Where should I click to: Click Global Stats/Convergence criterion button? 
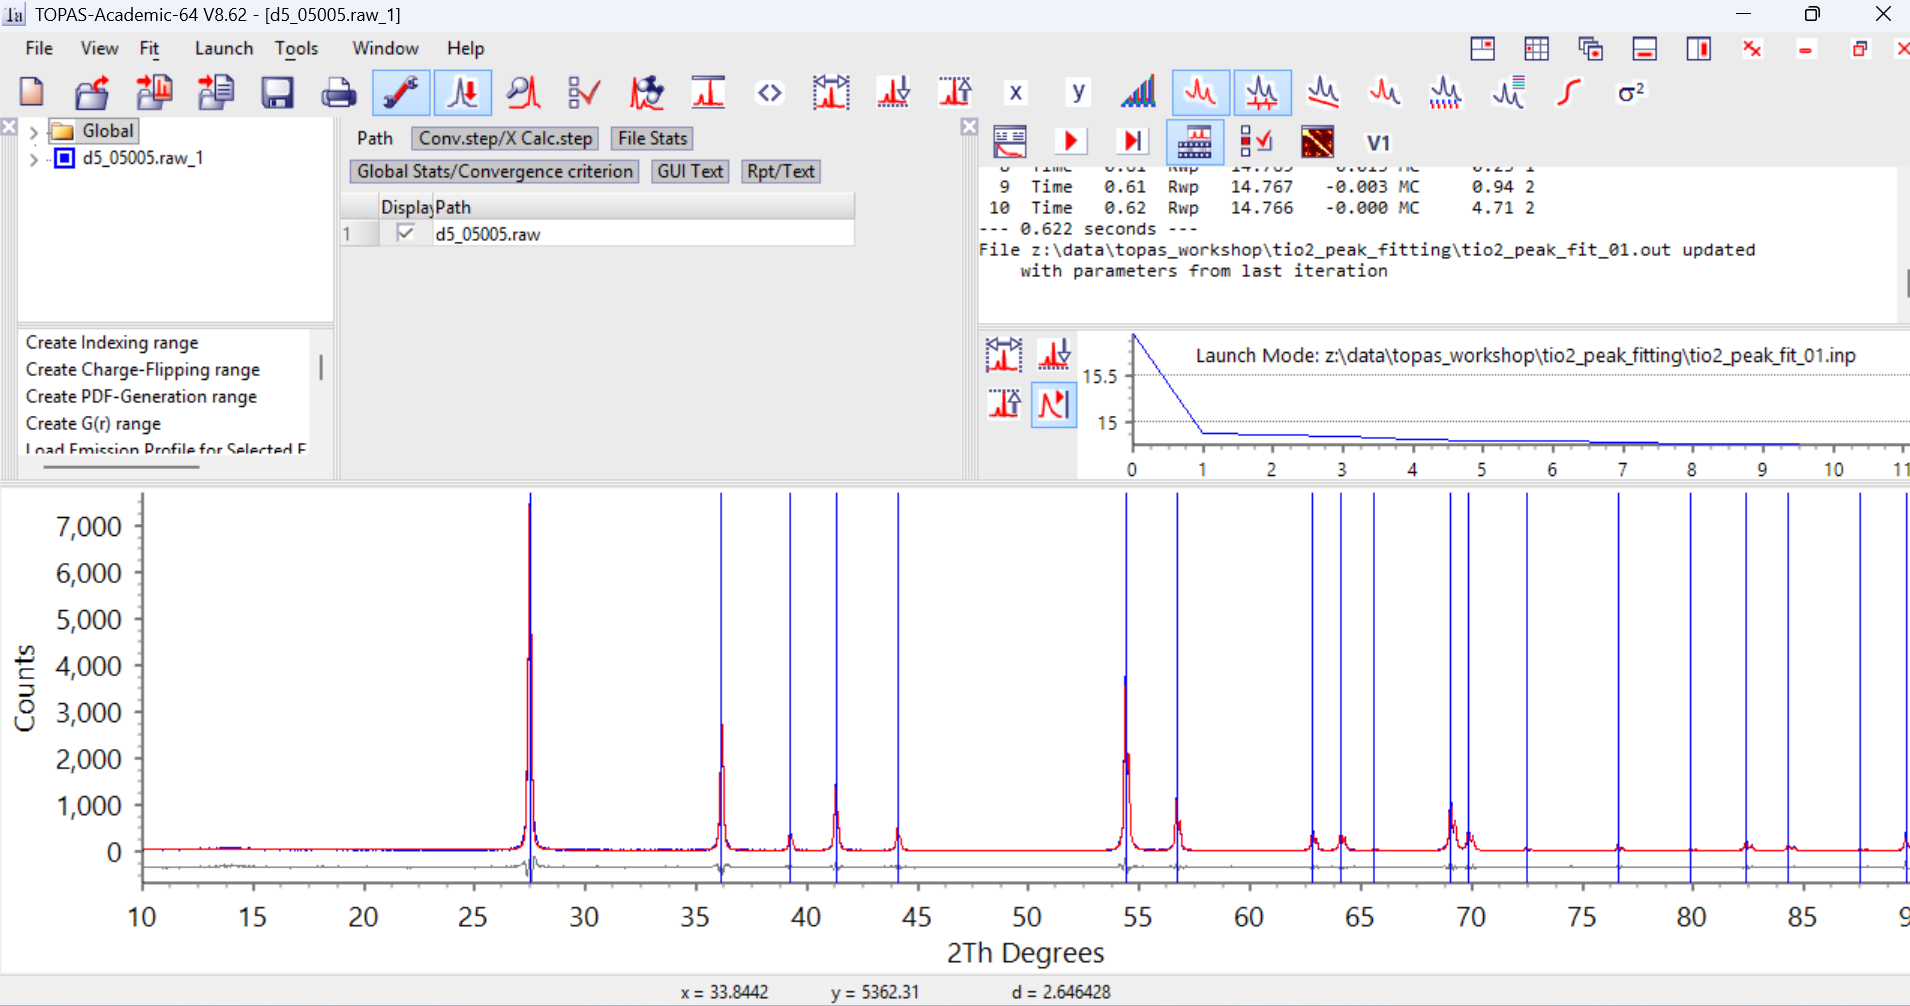pyautogui.click(x=495, y=172)
